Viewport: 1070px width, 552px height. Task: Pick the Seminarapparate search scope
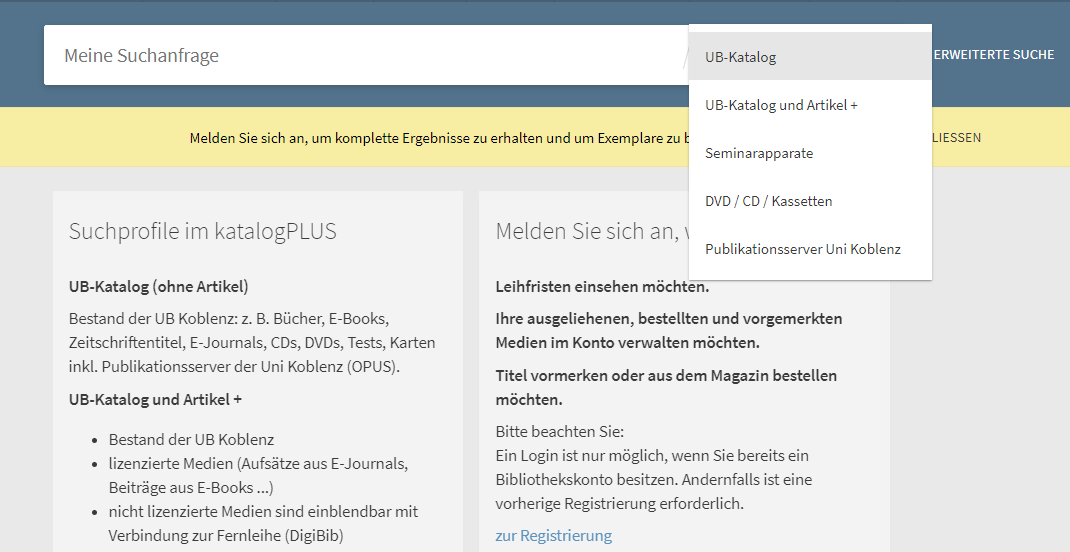(810, 153)
